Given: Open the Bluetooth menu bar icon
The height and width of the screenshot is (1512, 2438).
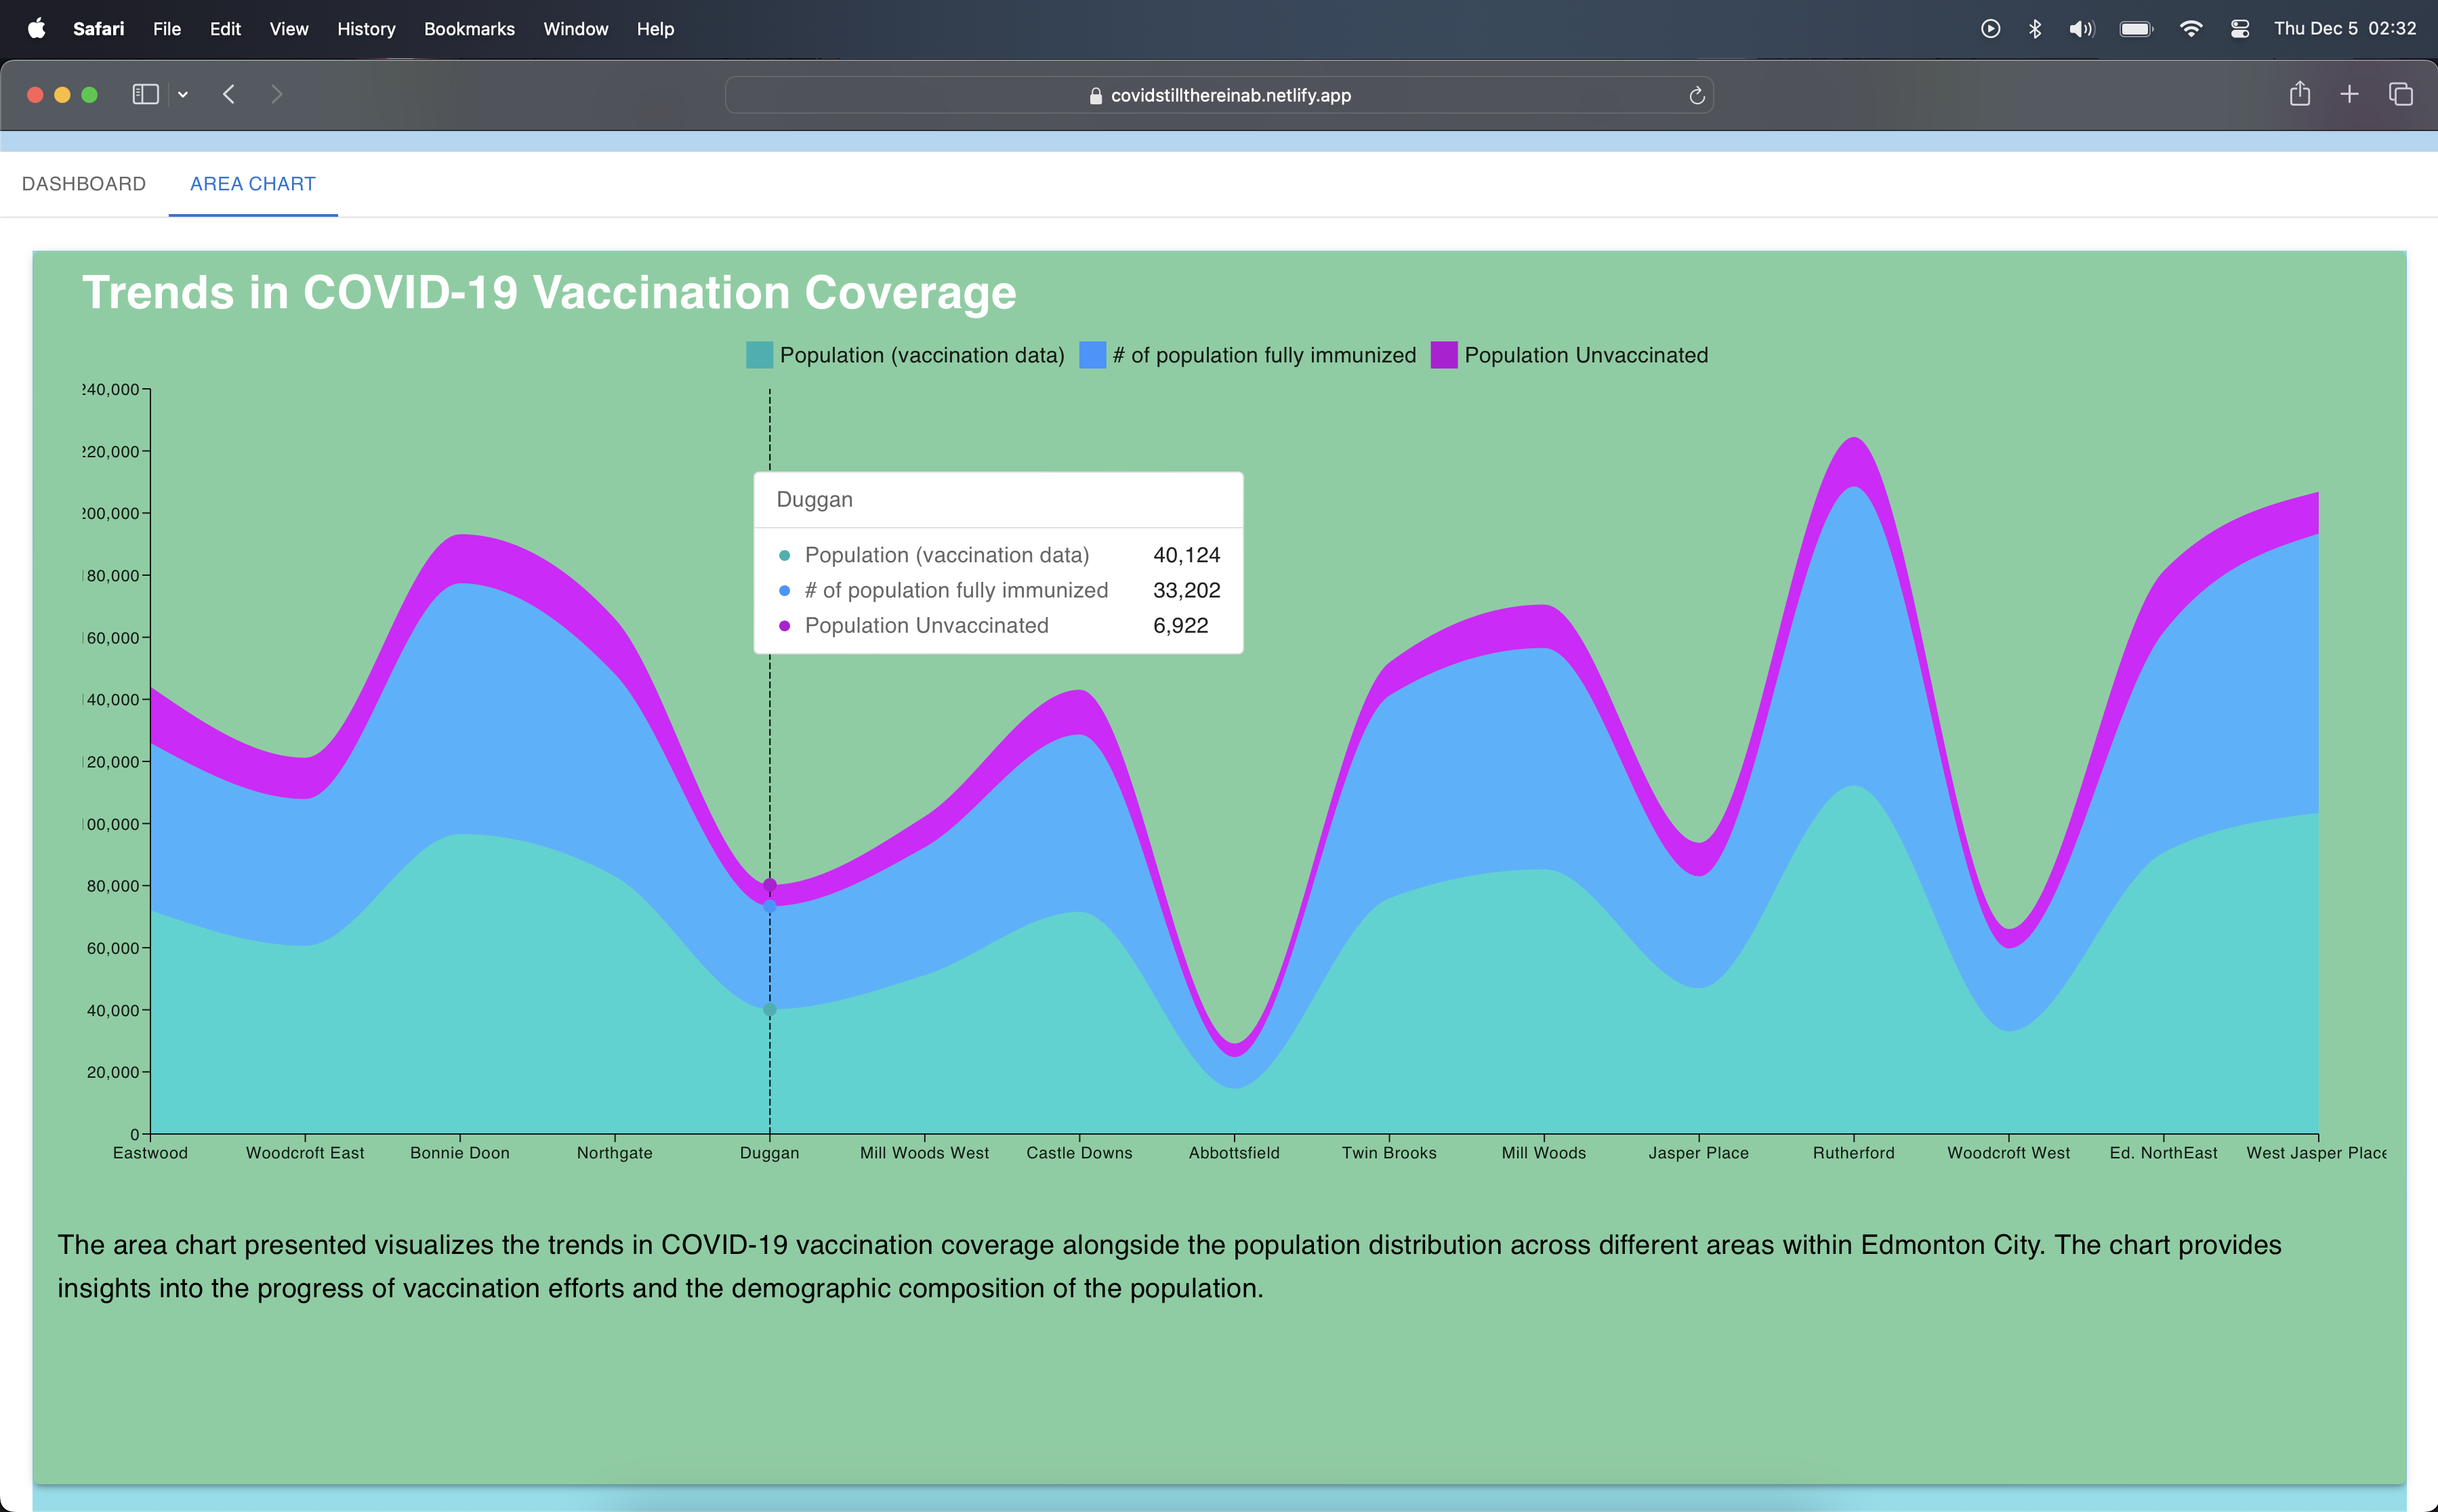Looking at the screenshot, I should click(2034, 29).
